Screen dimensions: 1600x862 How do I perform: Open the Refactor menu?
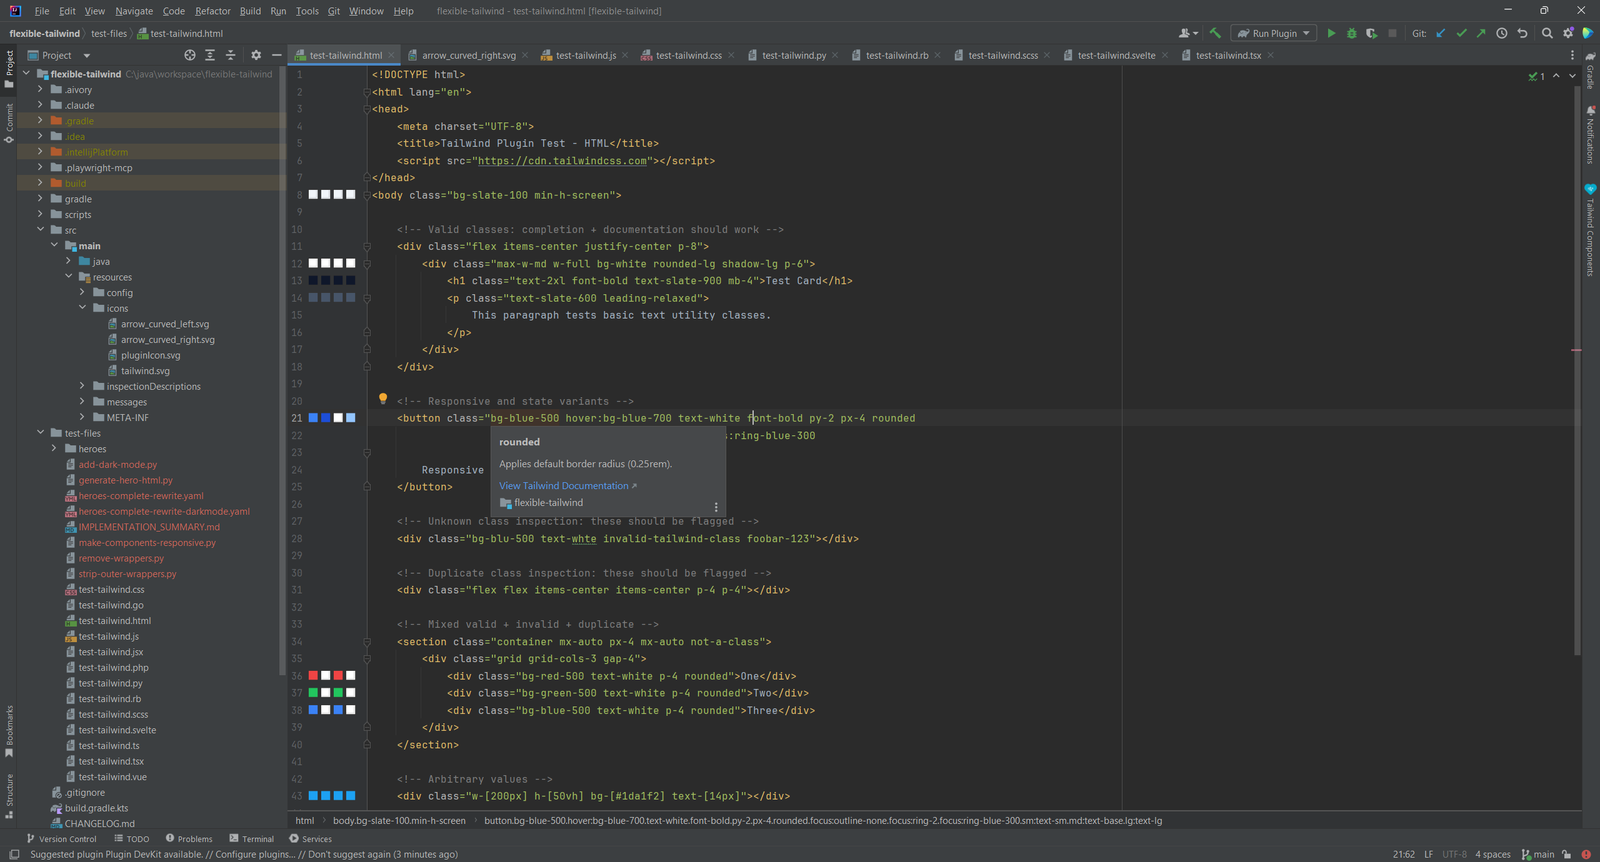pos(213,11)
